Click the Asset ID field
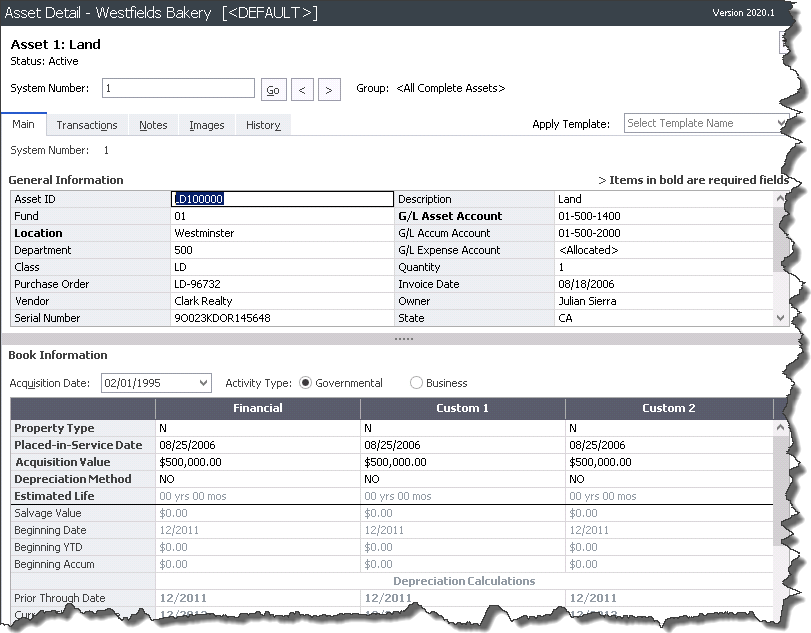811x633 pixels. click(x=282, y=199)
